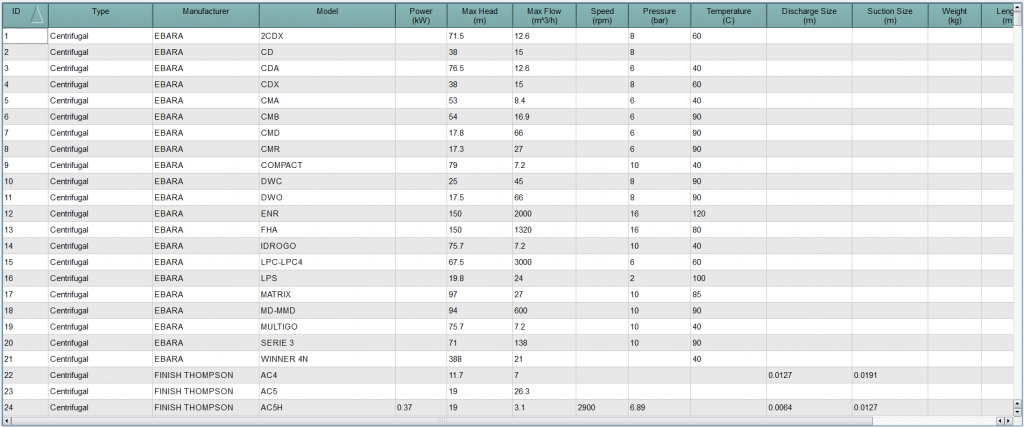The width and height of the screenshot is (1024, 427).
Task: Sort by Suction Size column
Action: coord(889,14)
